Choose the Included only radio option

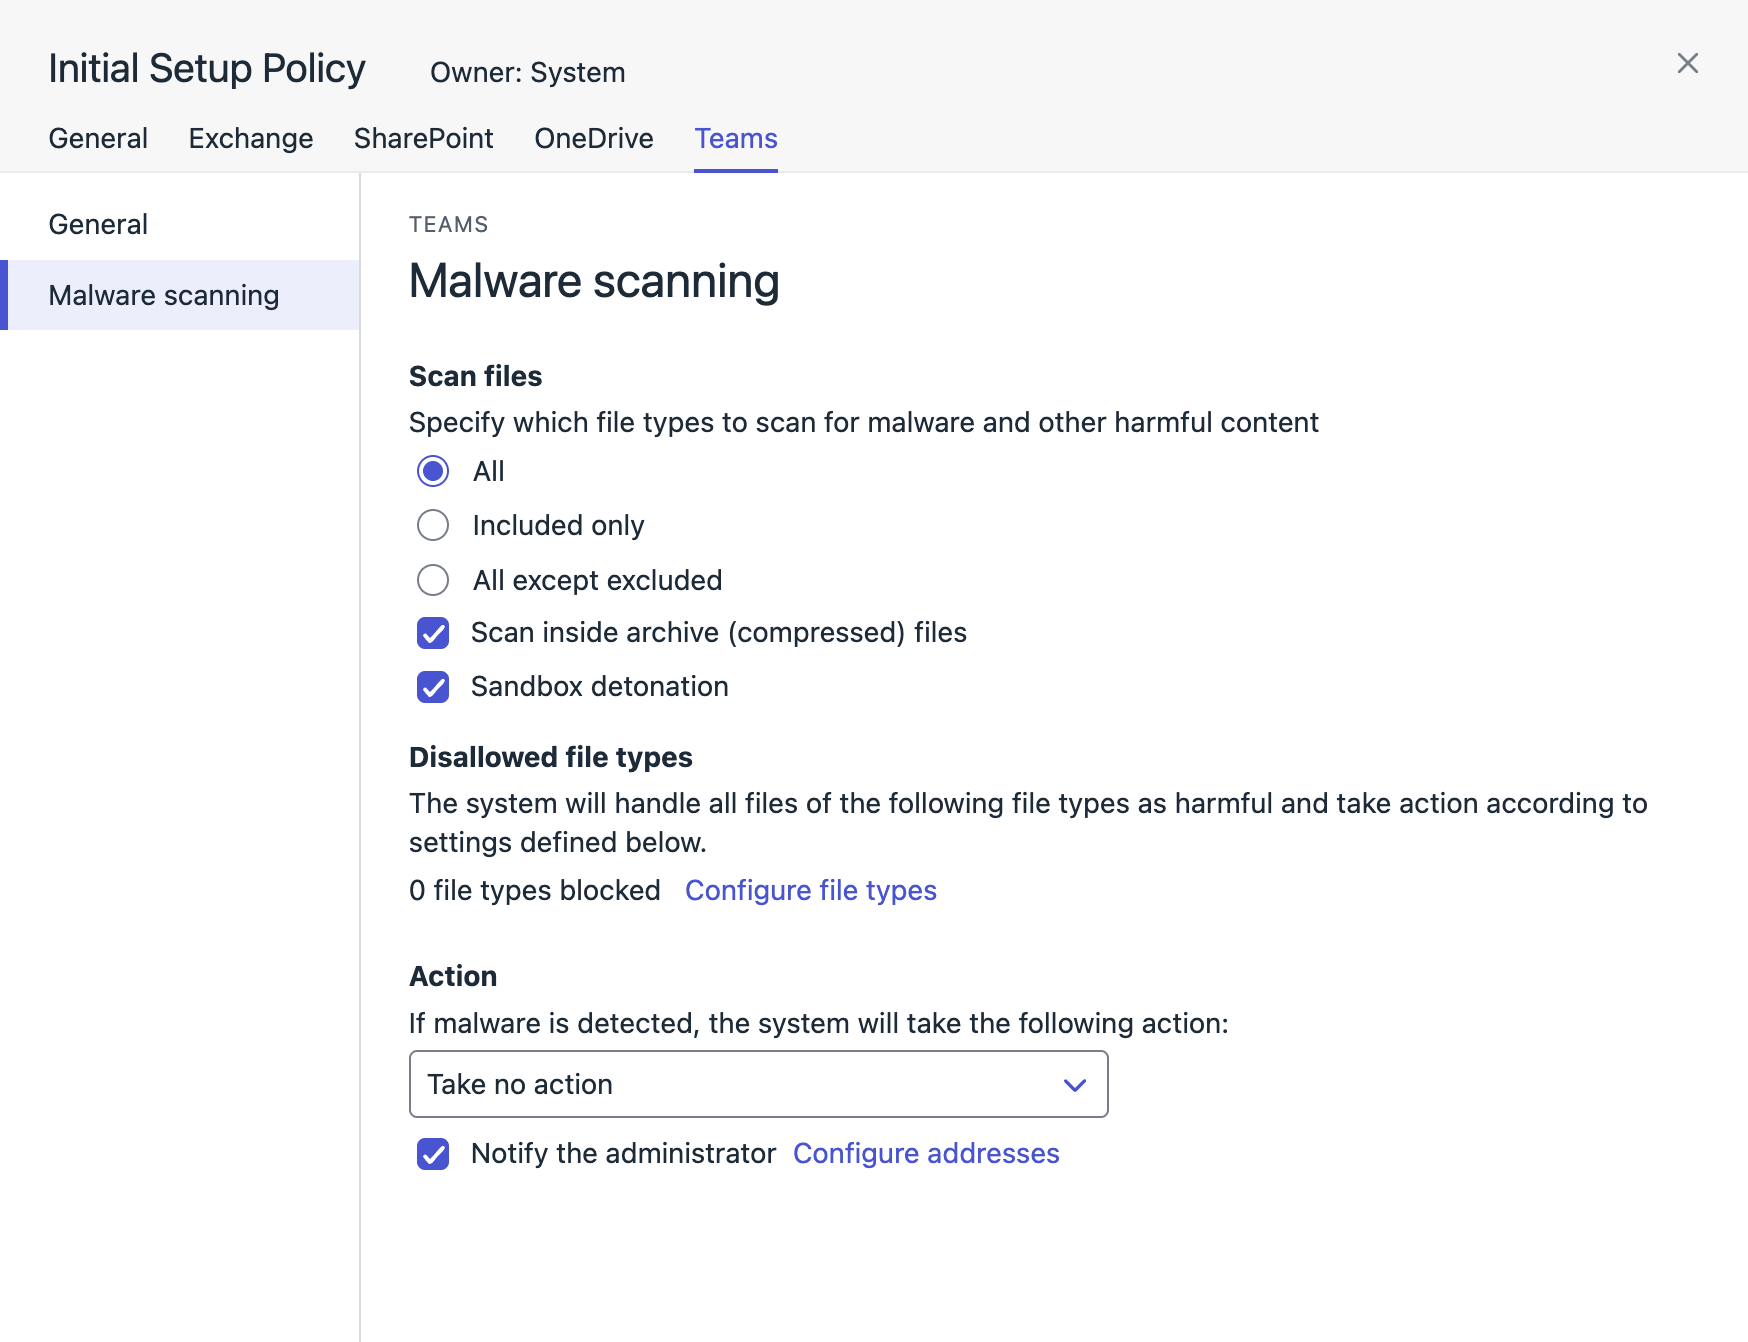click(433, 525)
